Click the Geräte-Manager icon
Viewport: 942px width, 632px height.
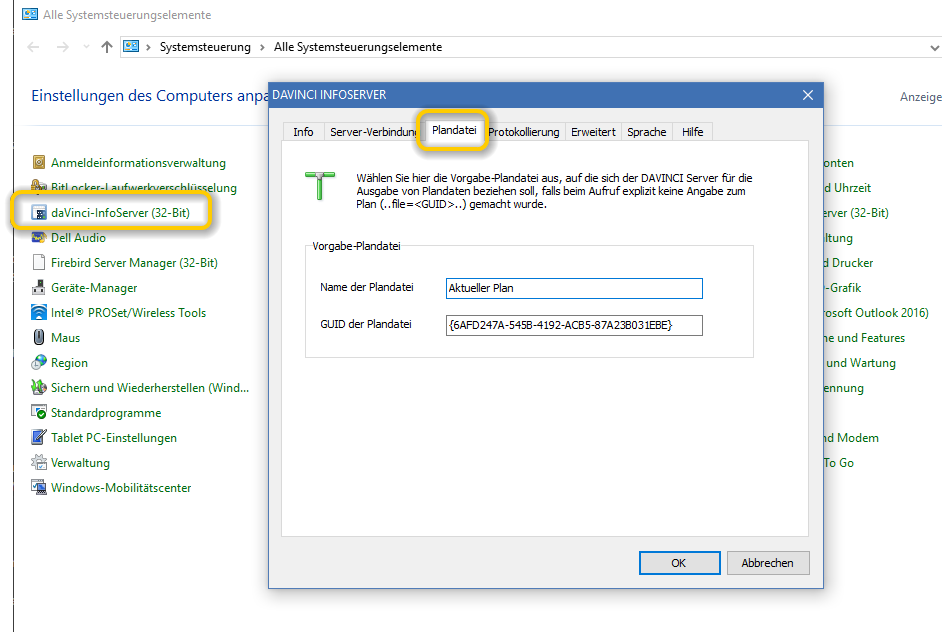click(x=39, y=288)
